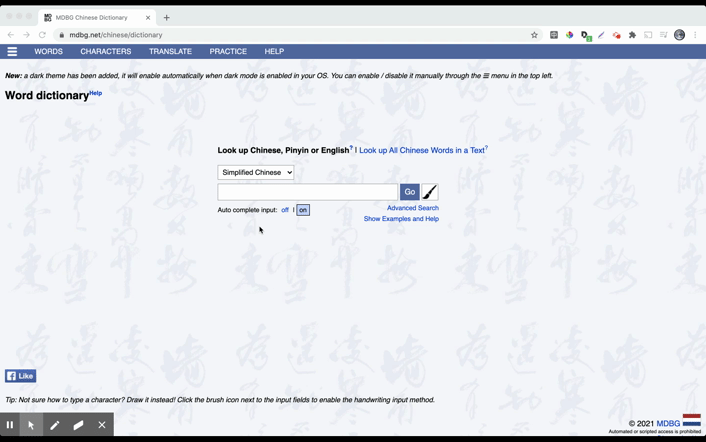Bookmark this page with the star icon
Screen dimensions: 706x442
coord(534,35)
